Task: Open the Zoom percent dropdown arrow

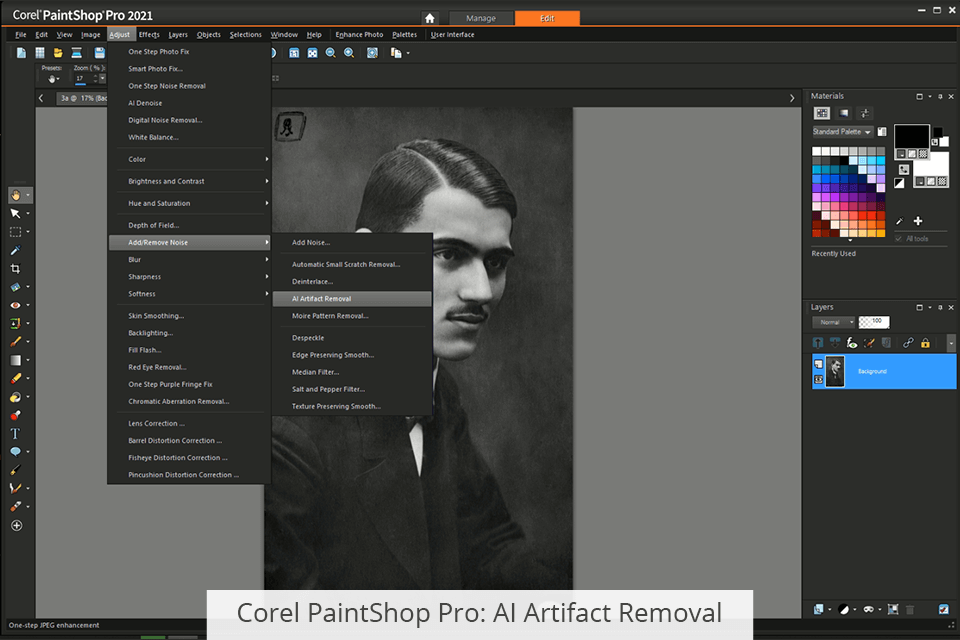Action: [102, 78]
